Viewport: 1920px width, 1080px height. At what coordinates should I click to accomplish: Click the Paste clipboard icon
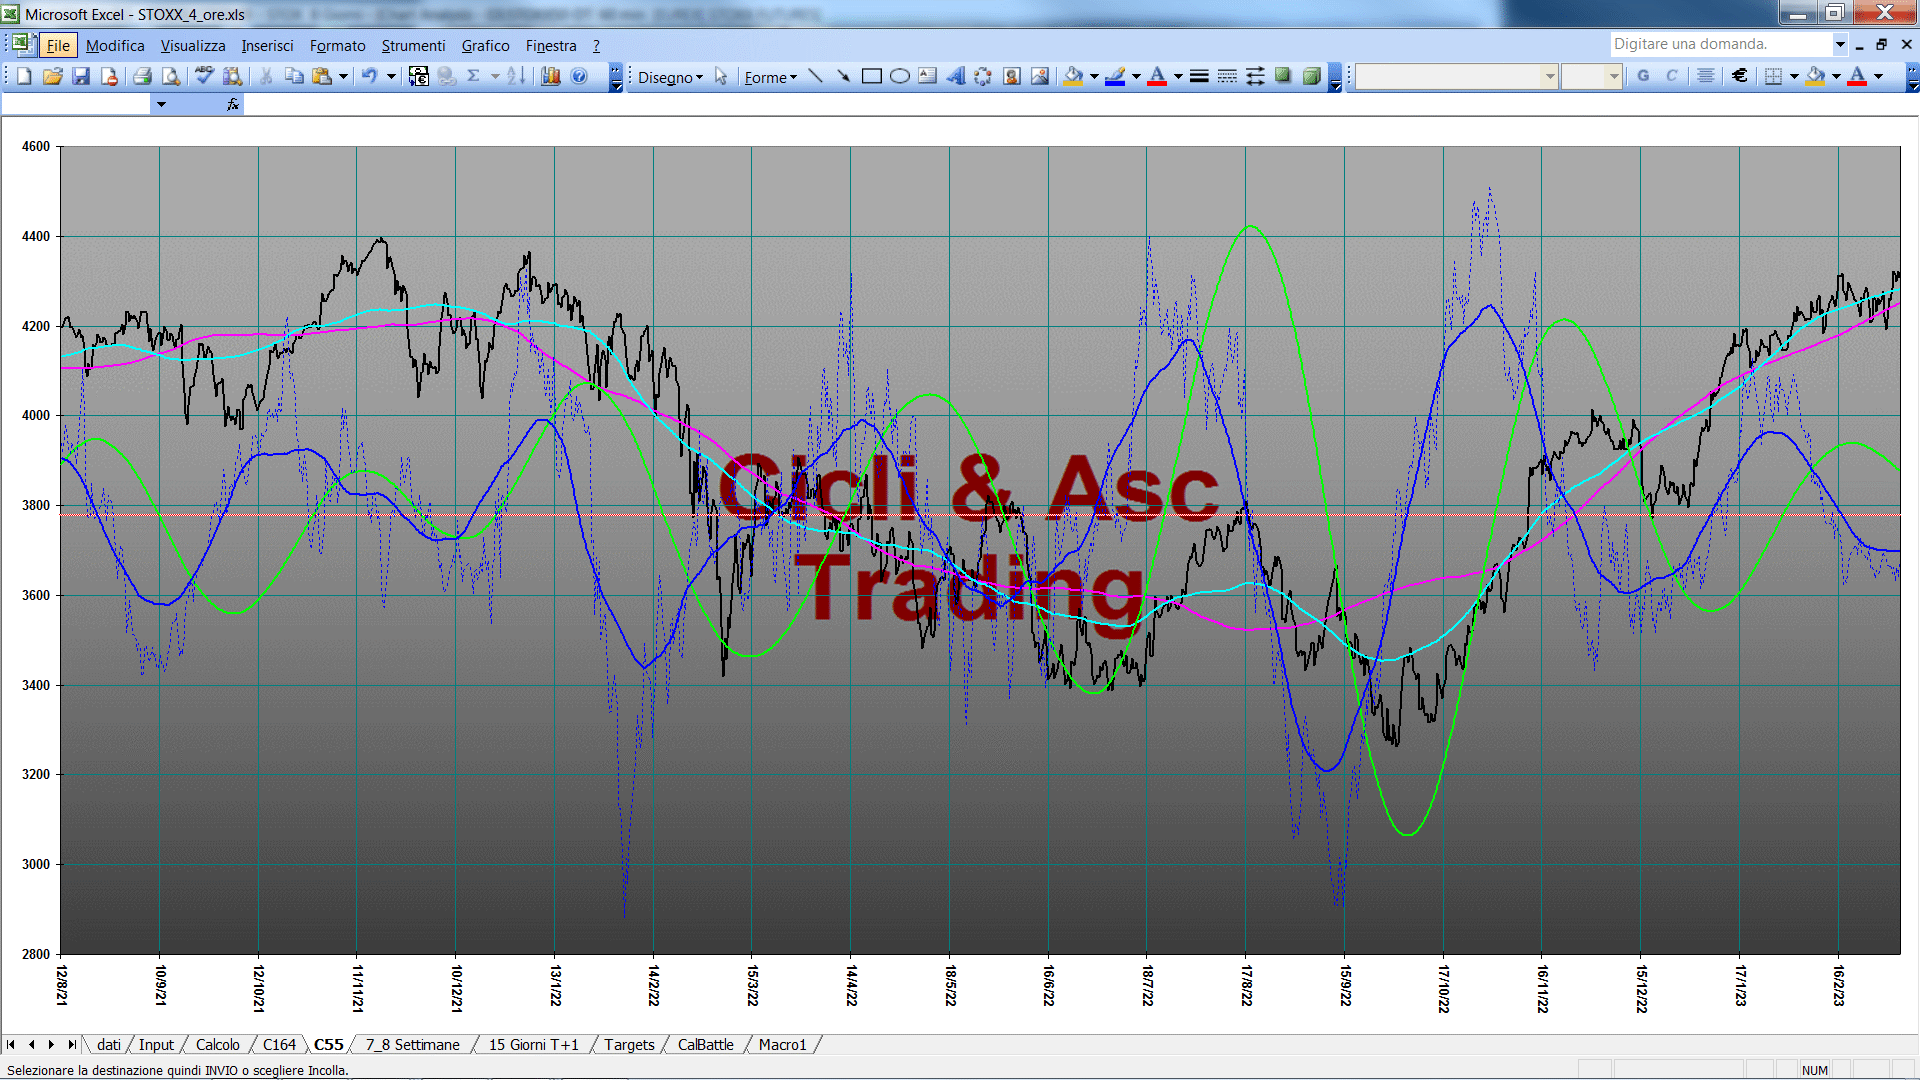click(x=322, y=77)
